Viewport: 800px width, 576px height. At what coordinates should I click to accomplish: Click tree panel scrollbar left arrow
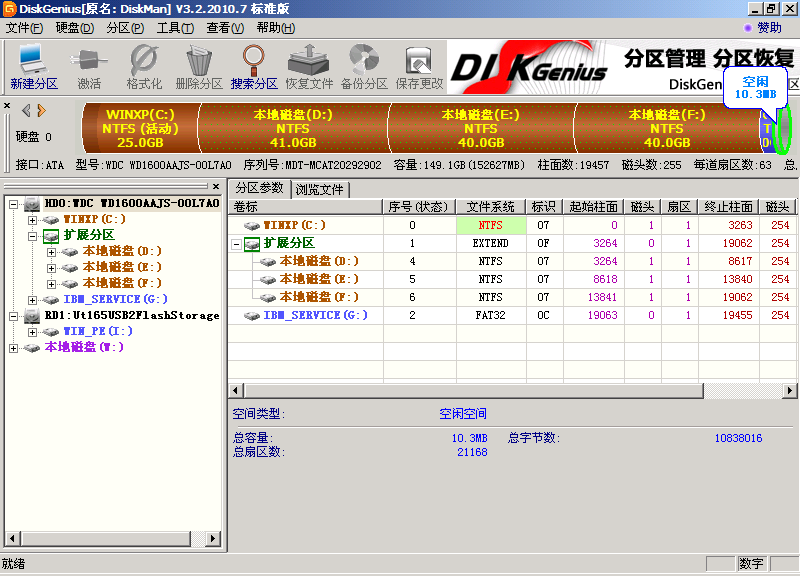pyautogui.click(x=12, y=538)
